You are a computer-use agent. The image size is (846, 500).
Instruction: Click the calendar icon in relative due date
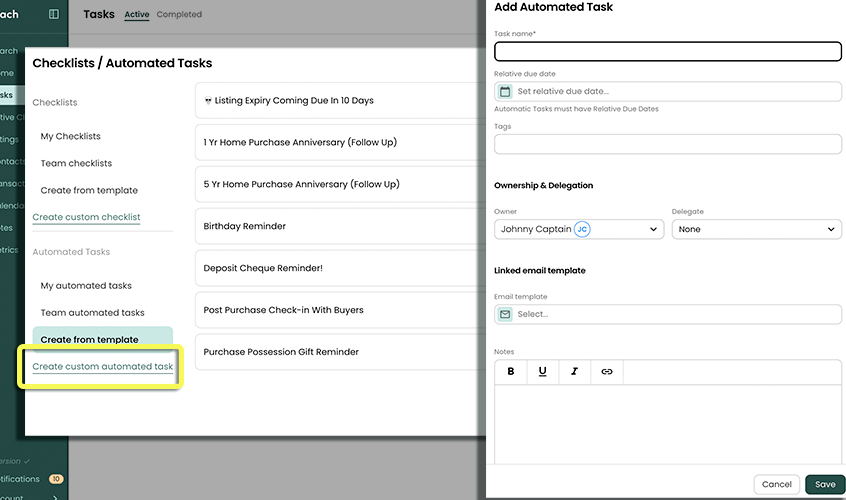tap(505, 91)
